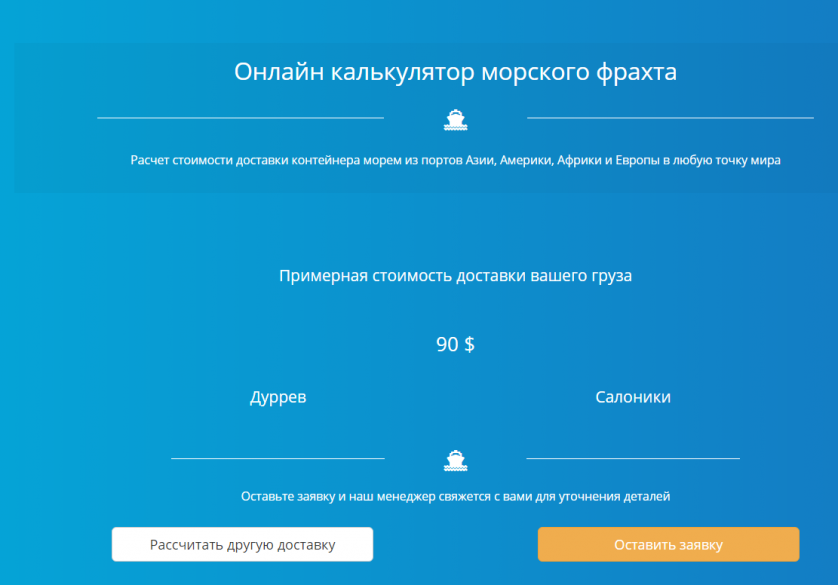
Task: Click the heading 'Онлайн калькулятор морского фрахта'
Action: click(455, 72)
